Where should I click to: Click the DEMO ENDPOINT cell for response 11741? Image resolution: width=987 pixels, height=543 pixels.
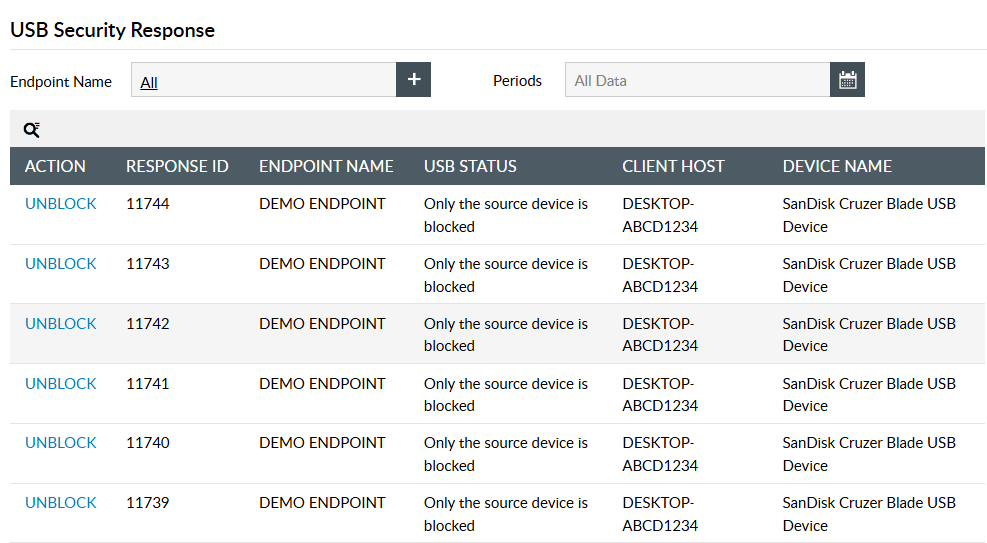pyautogui.click(x=322, y=384)
